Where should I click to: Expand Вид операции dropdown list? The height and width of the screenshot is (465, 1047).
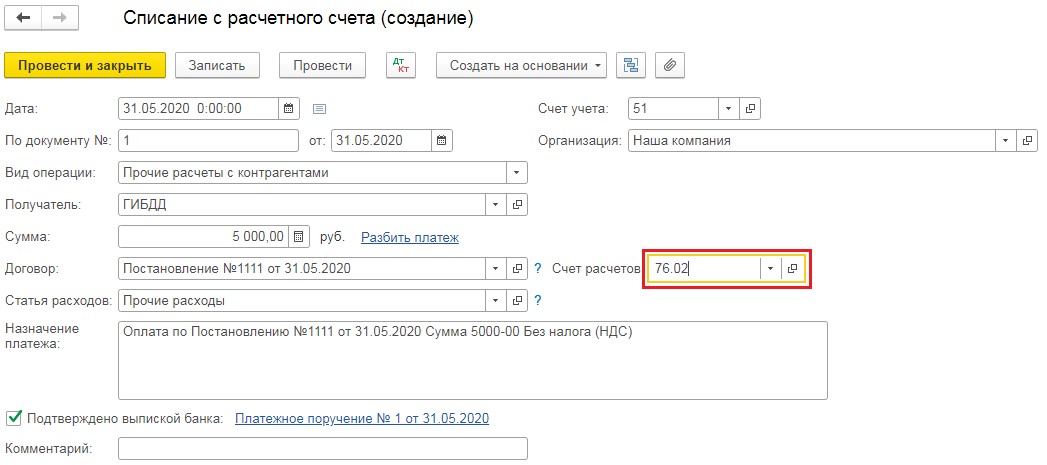tap(517, 172)
